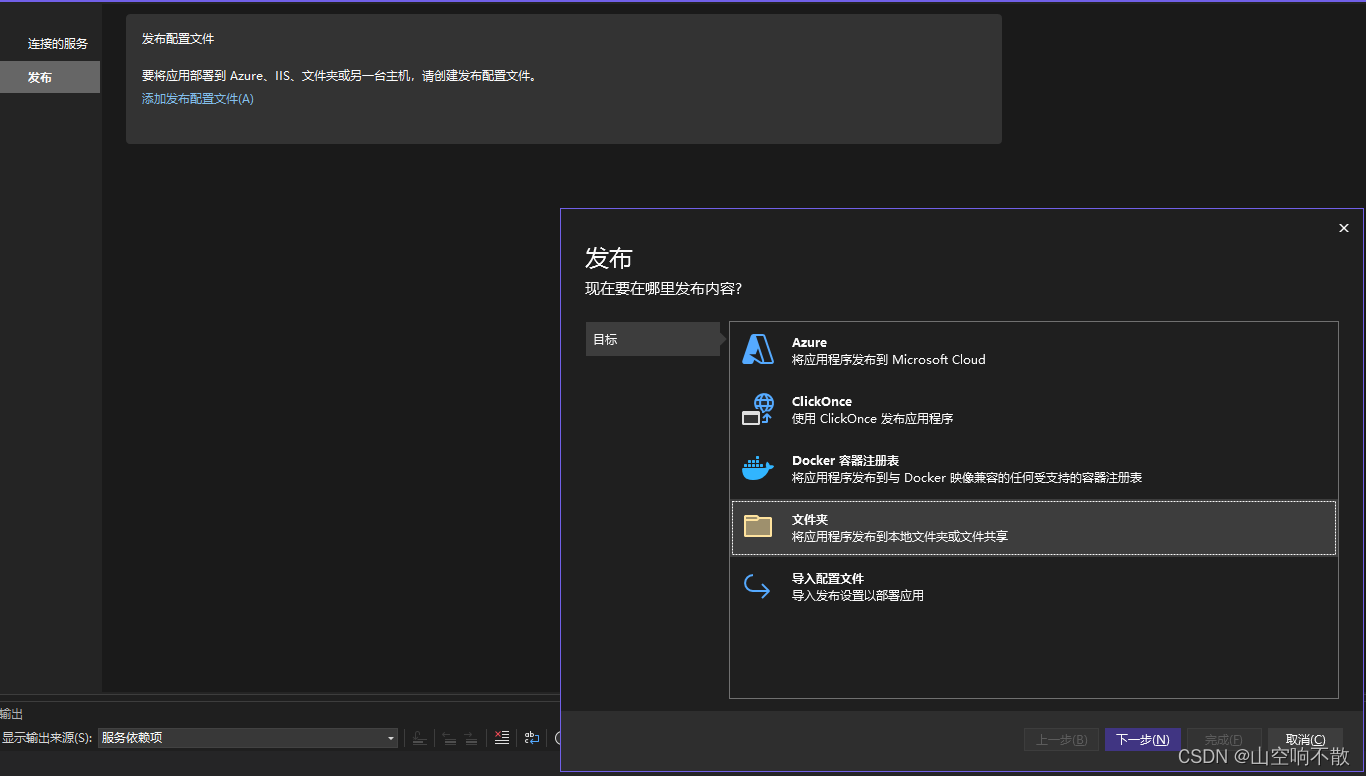Select the Azure publish target
The height and width of the screenshot is (776, 1366).
coord(1034,350)
